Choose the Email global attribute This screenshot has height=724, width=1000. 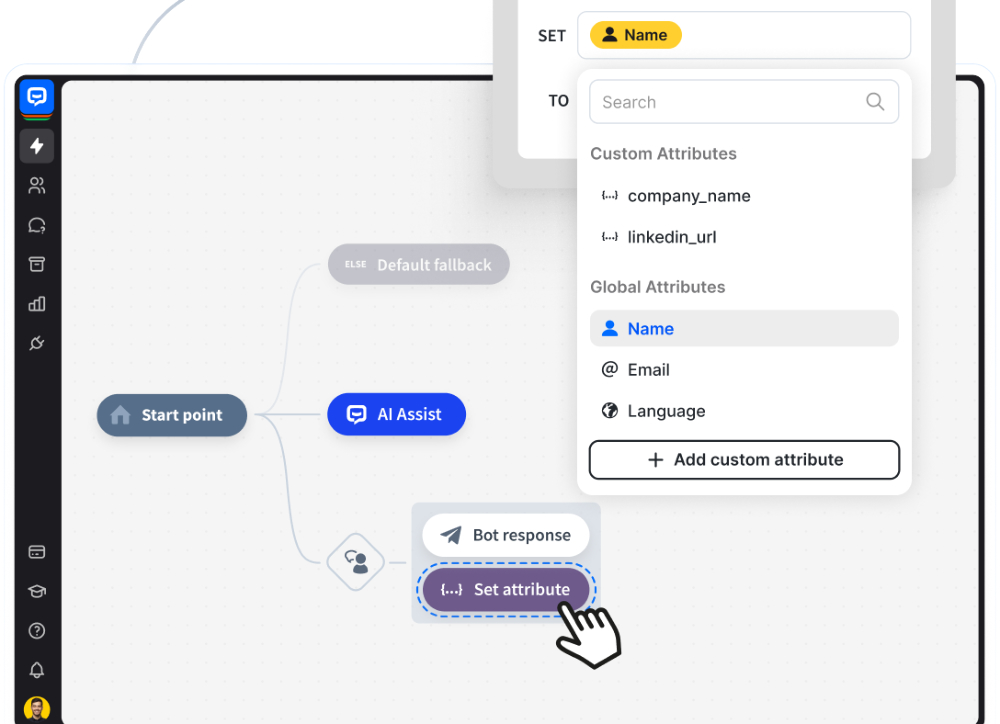click(648, 370)
